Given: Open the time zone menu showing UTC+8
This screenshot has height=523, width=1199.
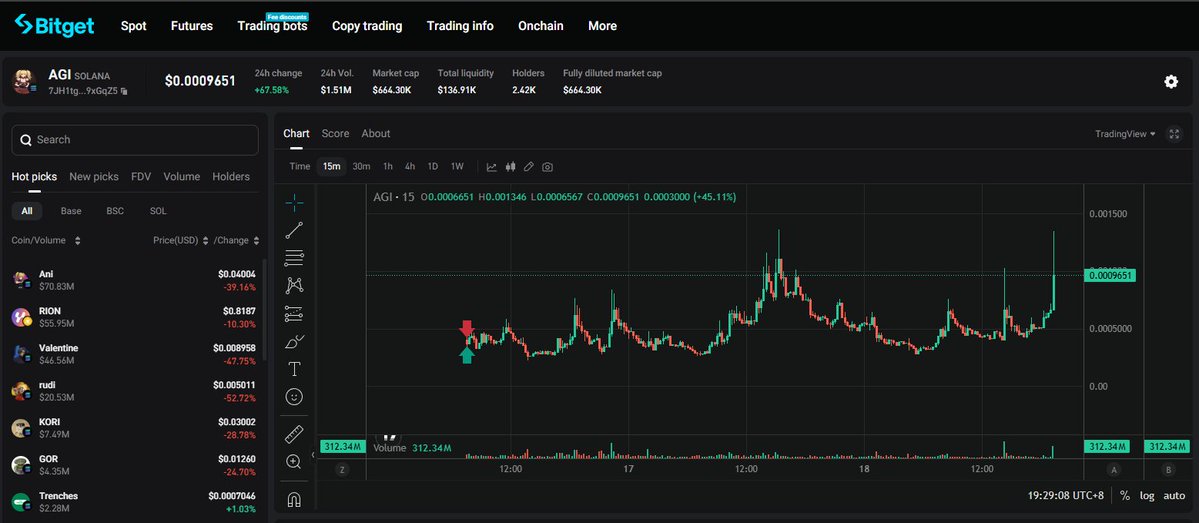Looking at the screenshot, I should pos(1066,495).
